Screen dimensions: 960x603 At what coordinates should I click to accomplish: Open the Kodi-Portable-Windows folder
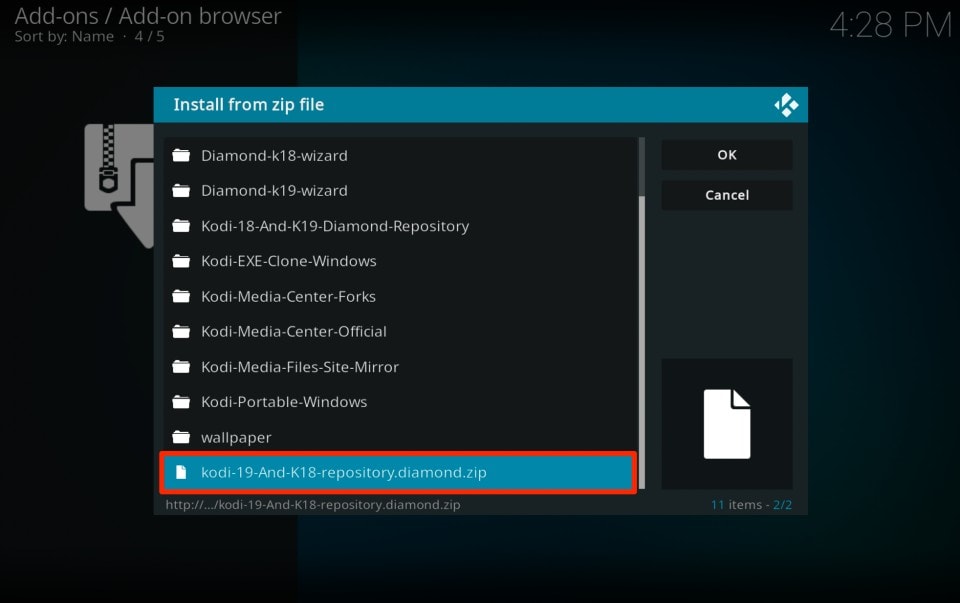click(400, 402)
